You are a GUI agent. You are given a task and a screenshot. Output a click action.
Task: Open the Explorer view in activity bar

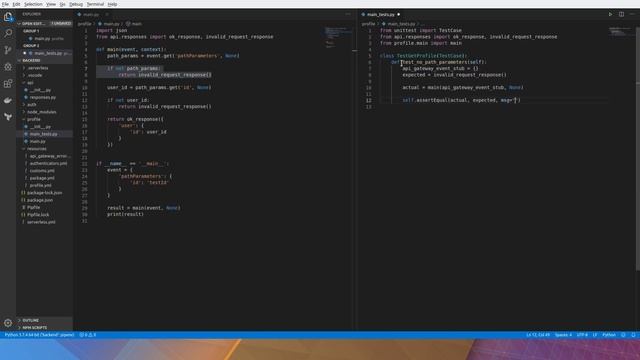tap(8, 17)
